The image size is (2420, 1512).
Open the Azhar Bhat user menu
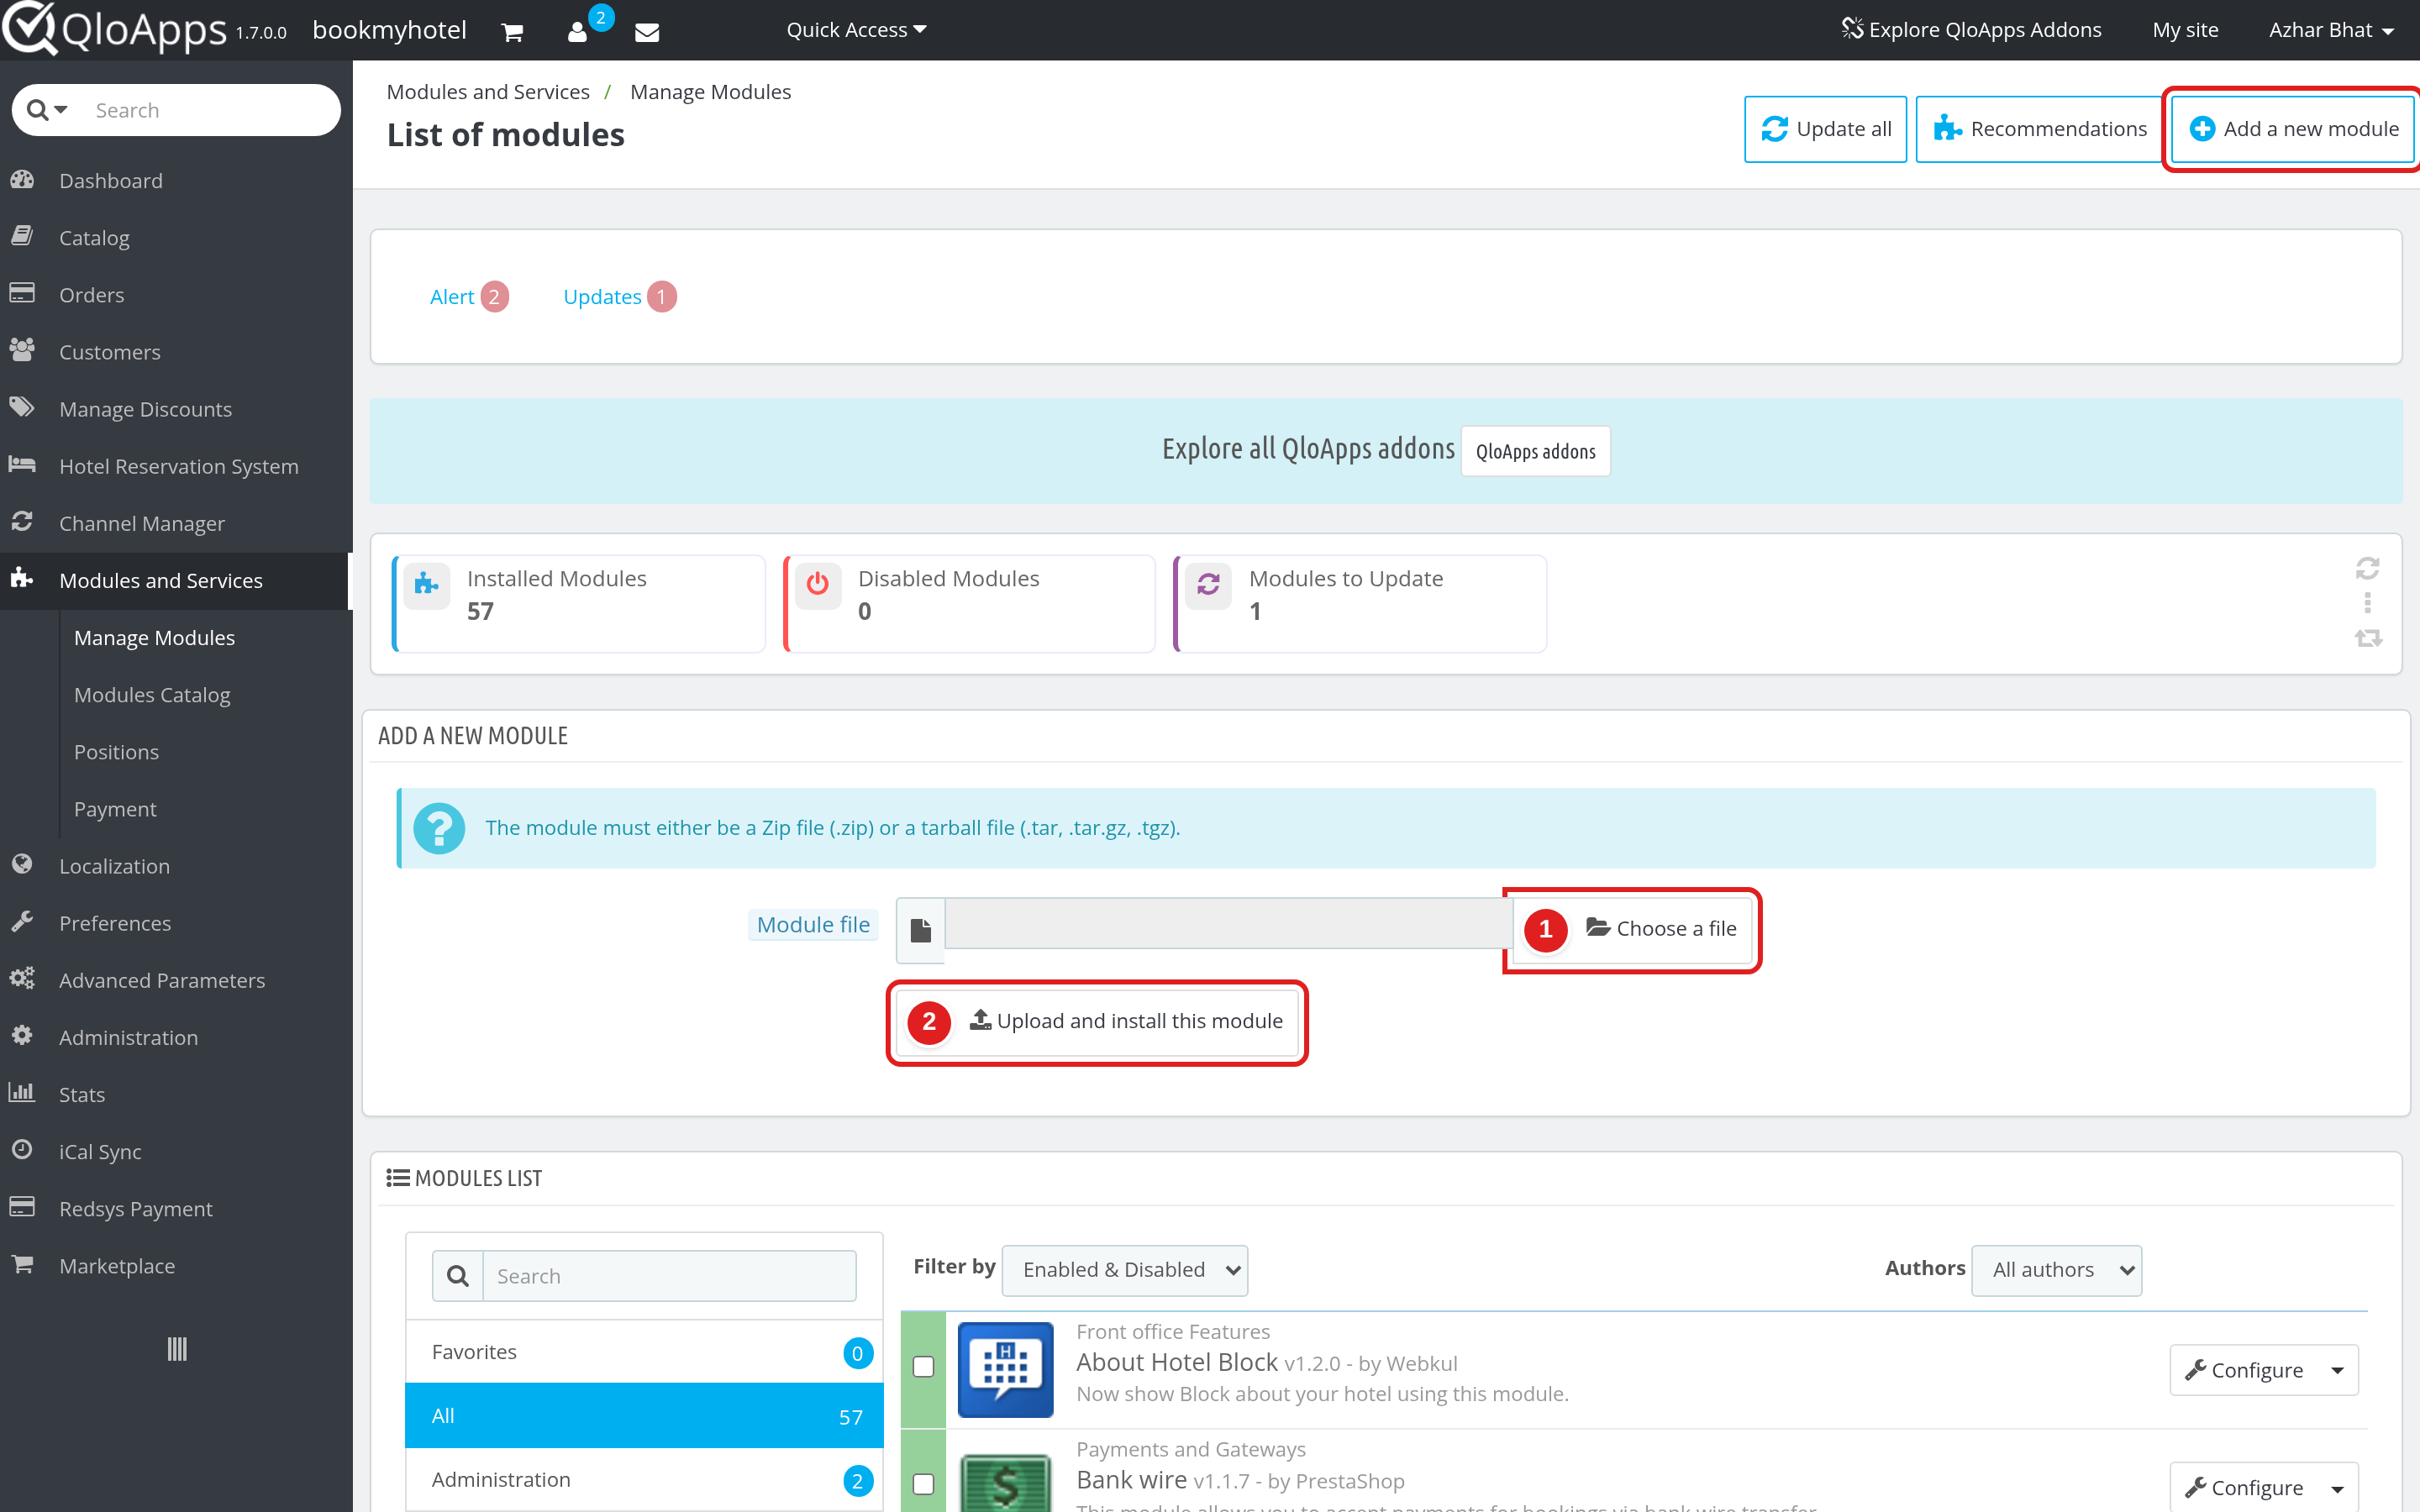2331,30
